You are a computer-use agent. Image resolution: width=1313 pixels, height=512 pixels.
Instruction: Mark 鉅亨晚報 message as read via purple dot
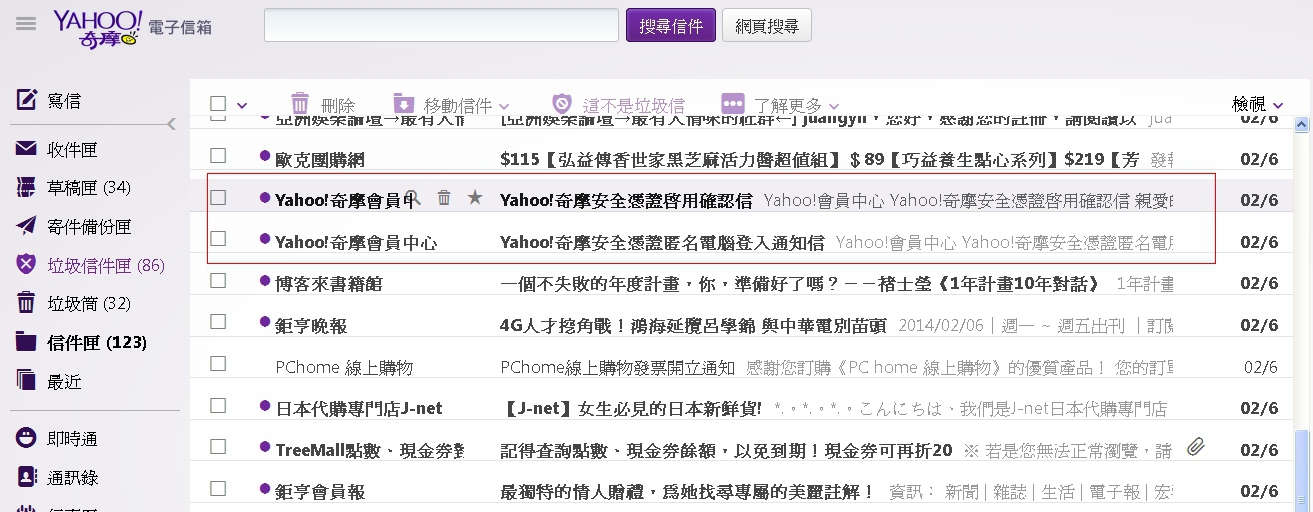[265, 322]
